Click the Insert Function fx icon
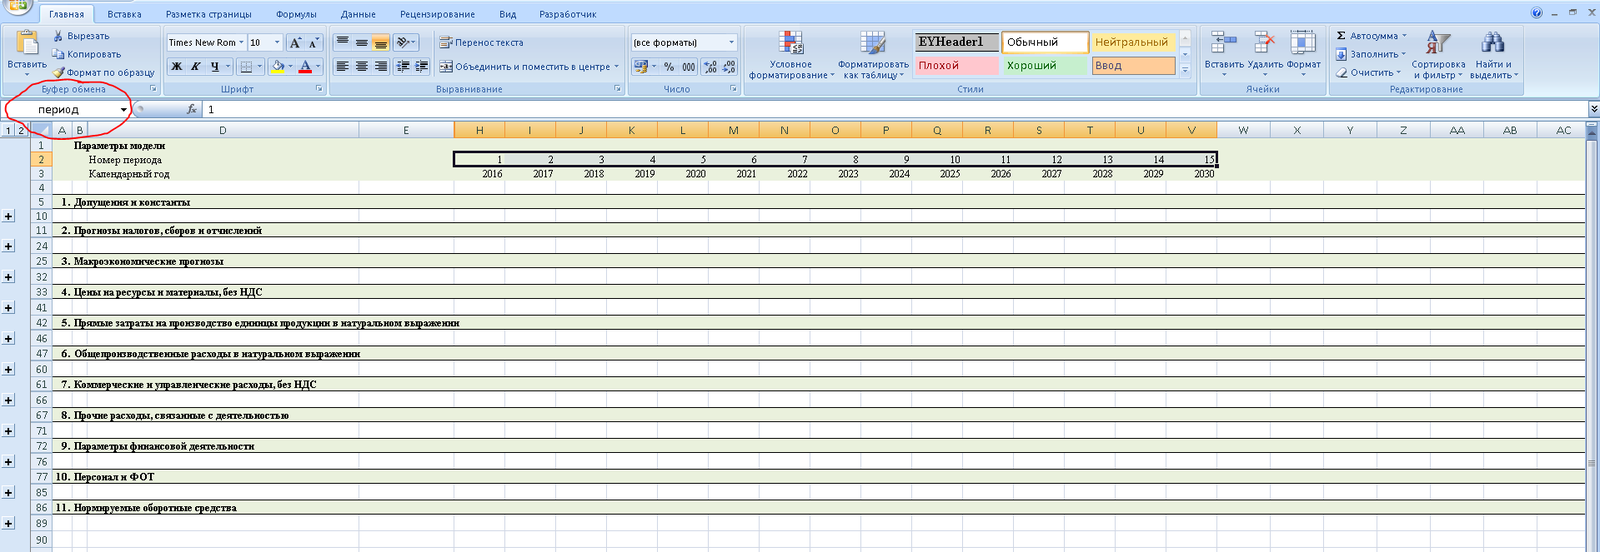The height and width of the screenshot is (552, 1600). click(192, 109)
